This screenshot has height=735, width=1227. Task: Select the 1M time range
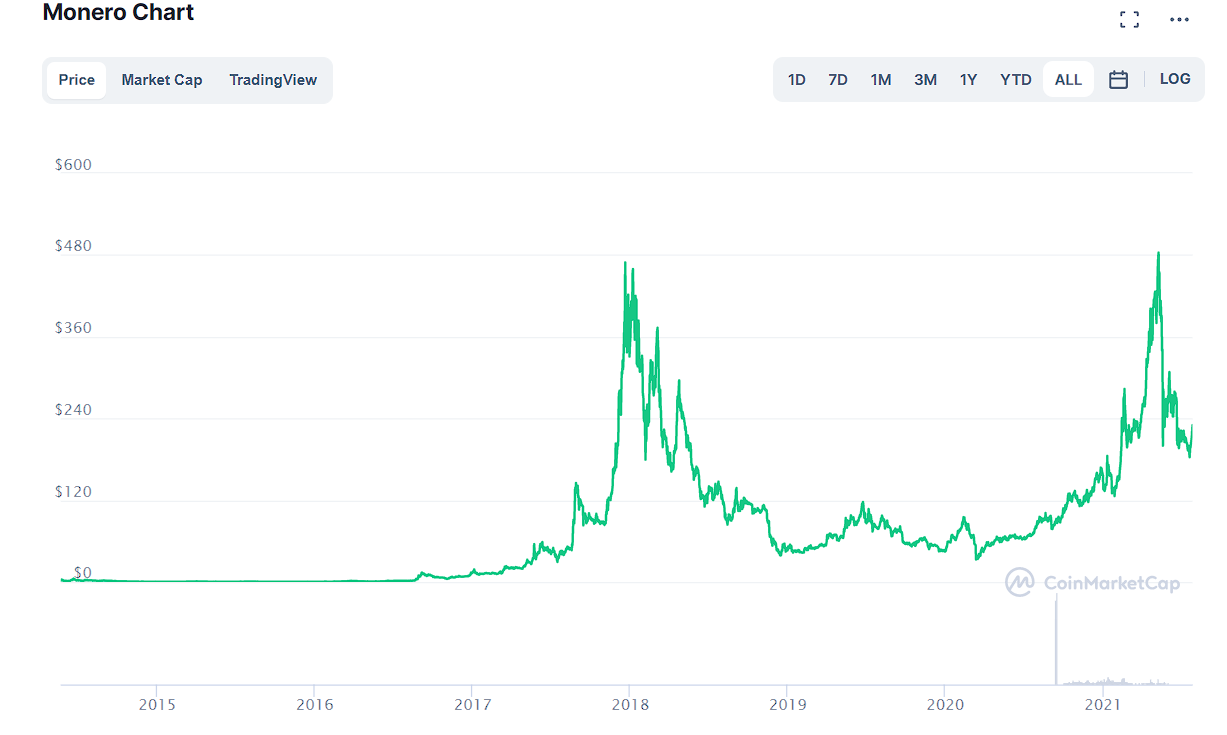tap(881, 80)
